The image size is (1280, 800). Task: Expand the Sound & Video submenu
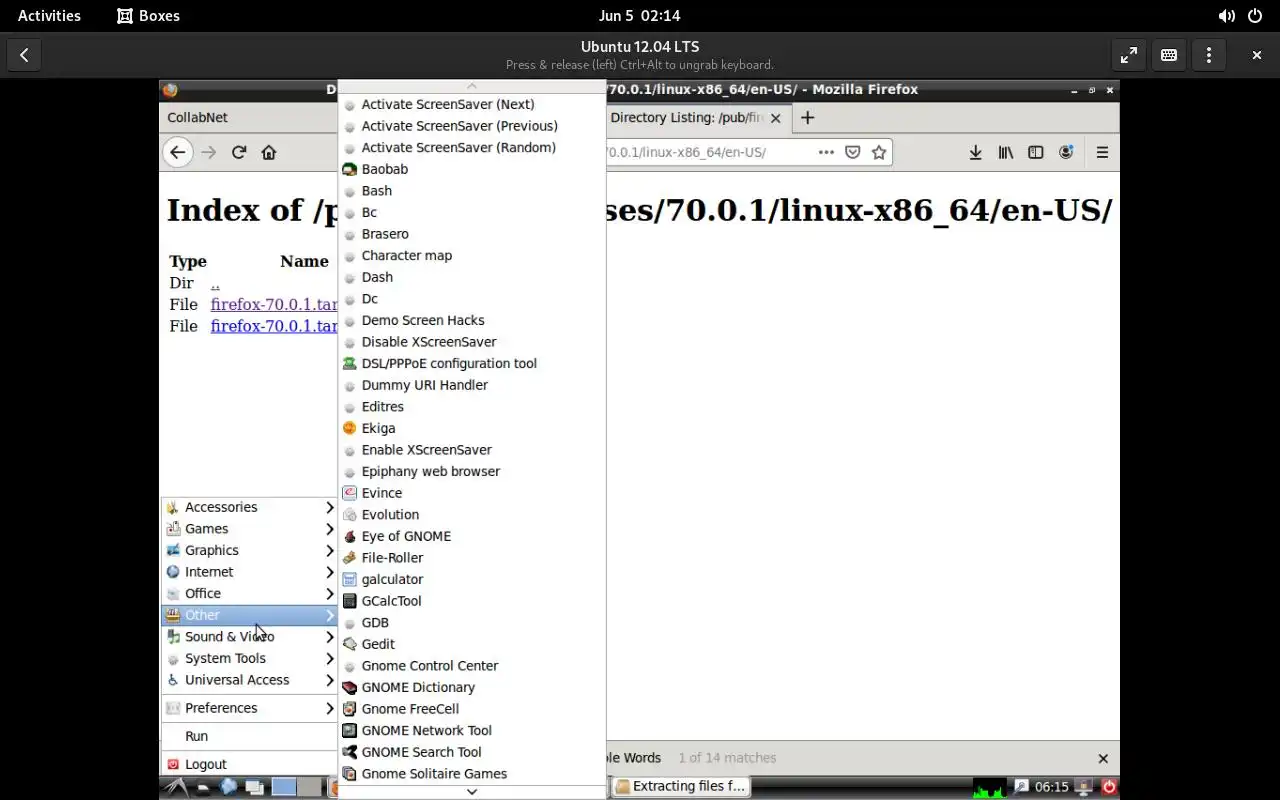(250, 637)
